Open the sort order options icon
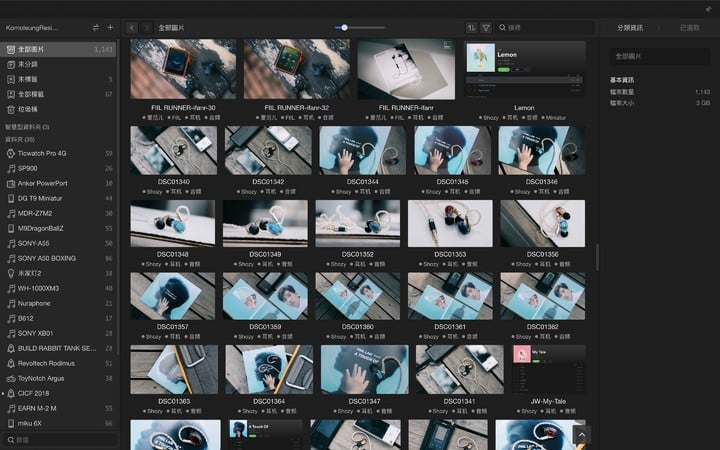Screen dimensions: 720x450 coord(472,28)
